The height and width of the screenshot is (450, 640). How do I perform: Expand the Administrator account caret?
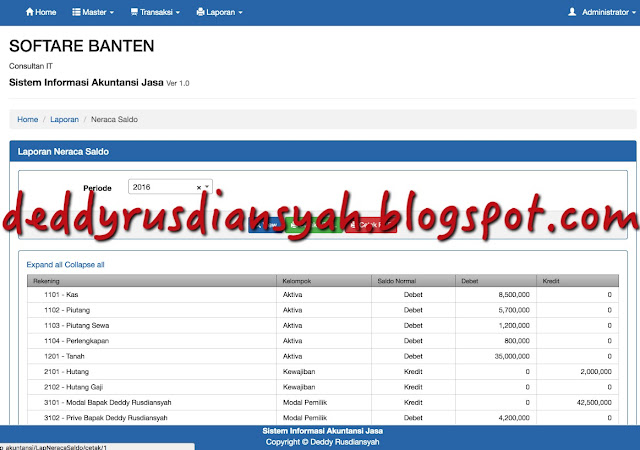634,13
